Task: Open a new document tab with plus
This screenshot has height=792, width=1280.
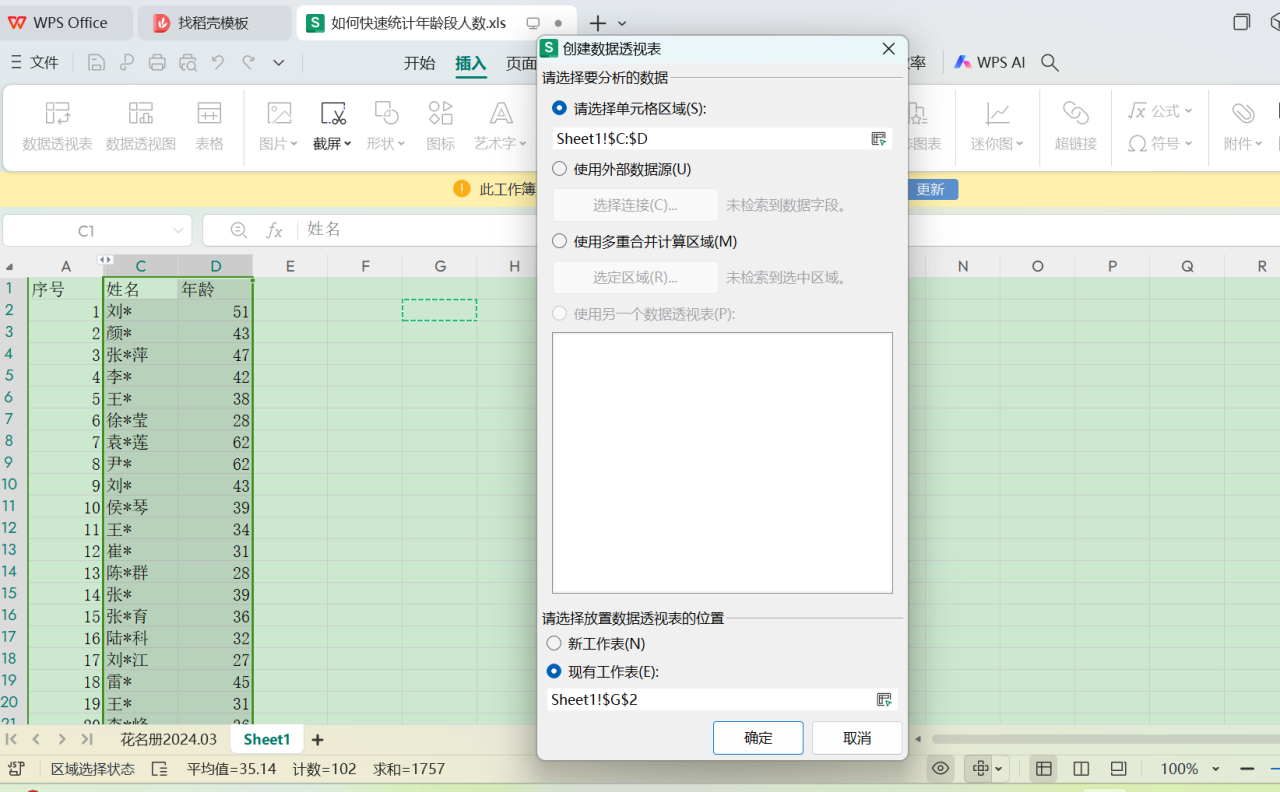Action: coord(598,23)
